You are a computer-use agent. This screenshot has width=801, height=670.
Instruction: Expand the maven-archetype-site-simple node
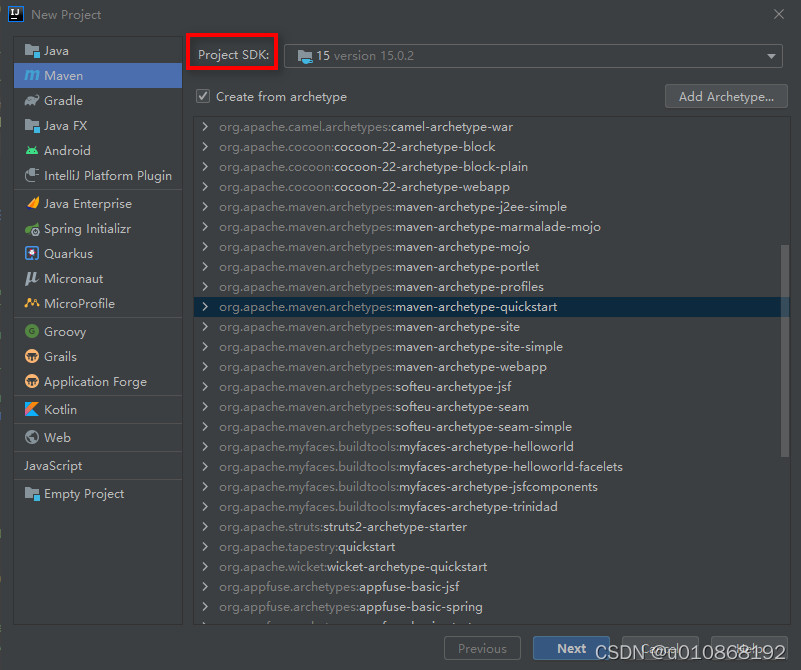(x=205, y=347)
